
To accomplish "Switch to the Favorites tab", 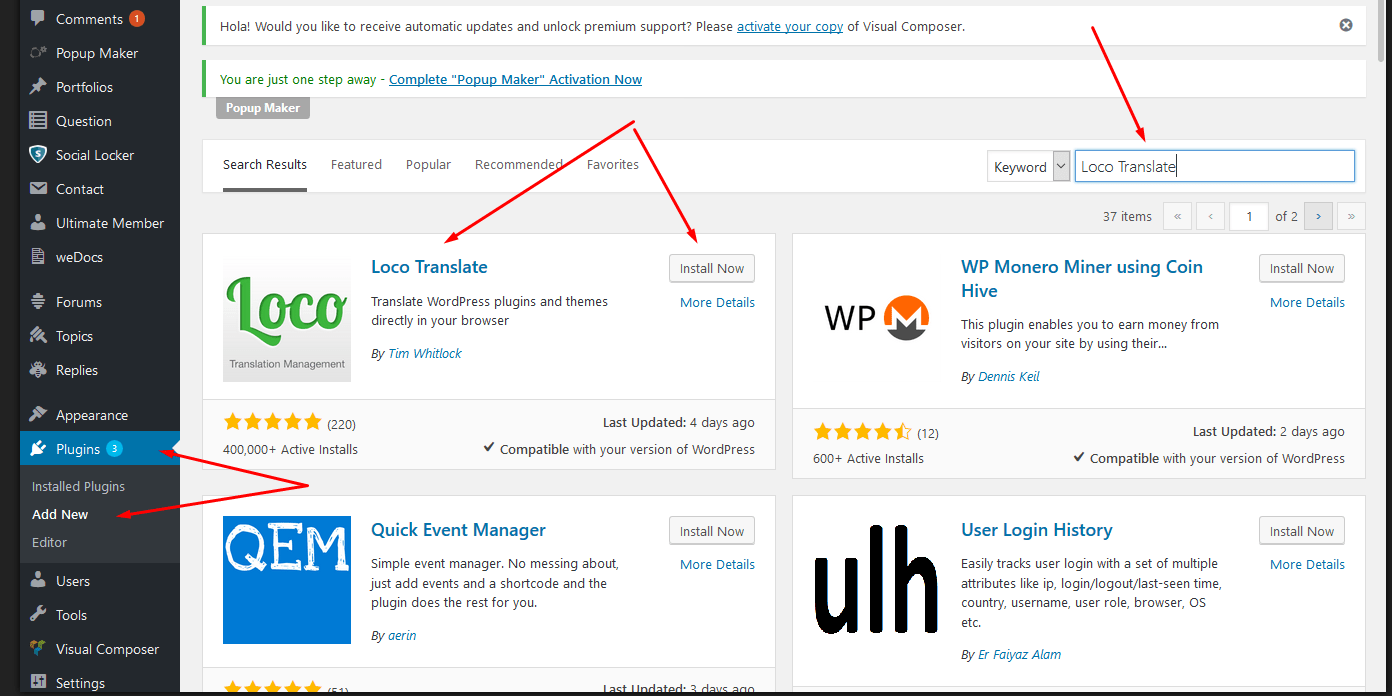I will (613, 165).
